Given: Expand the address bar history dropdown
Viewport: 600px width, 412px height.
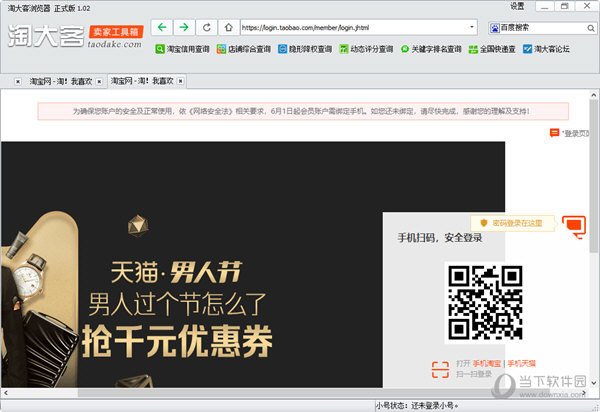Looking at the screenshot, I should click(x=472, y=27).
